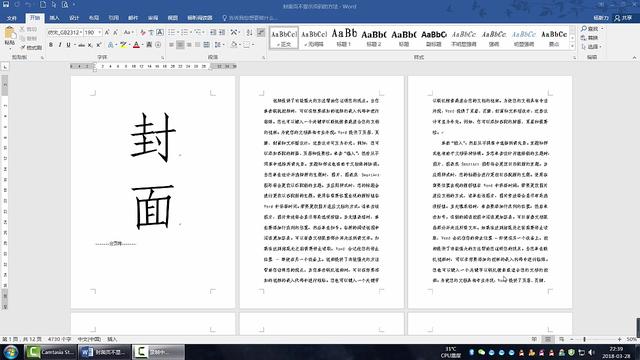The height and width of the screenshot is (360, 640).
Task: Toggle Show/Hide paragraph marks
Action: pos(261,32)
